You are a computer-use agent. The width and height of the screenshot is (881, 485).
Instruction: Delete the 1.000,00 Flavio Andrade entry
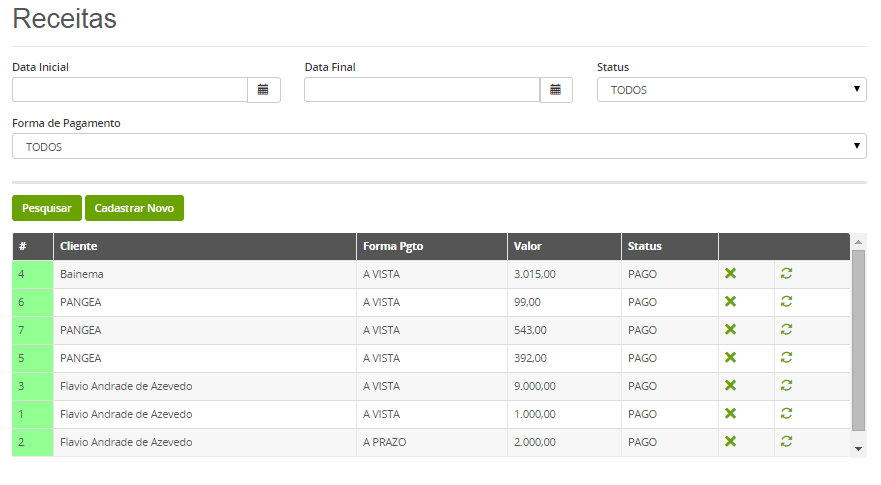(730, 414)
